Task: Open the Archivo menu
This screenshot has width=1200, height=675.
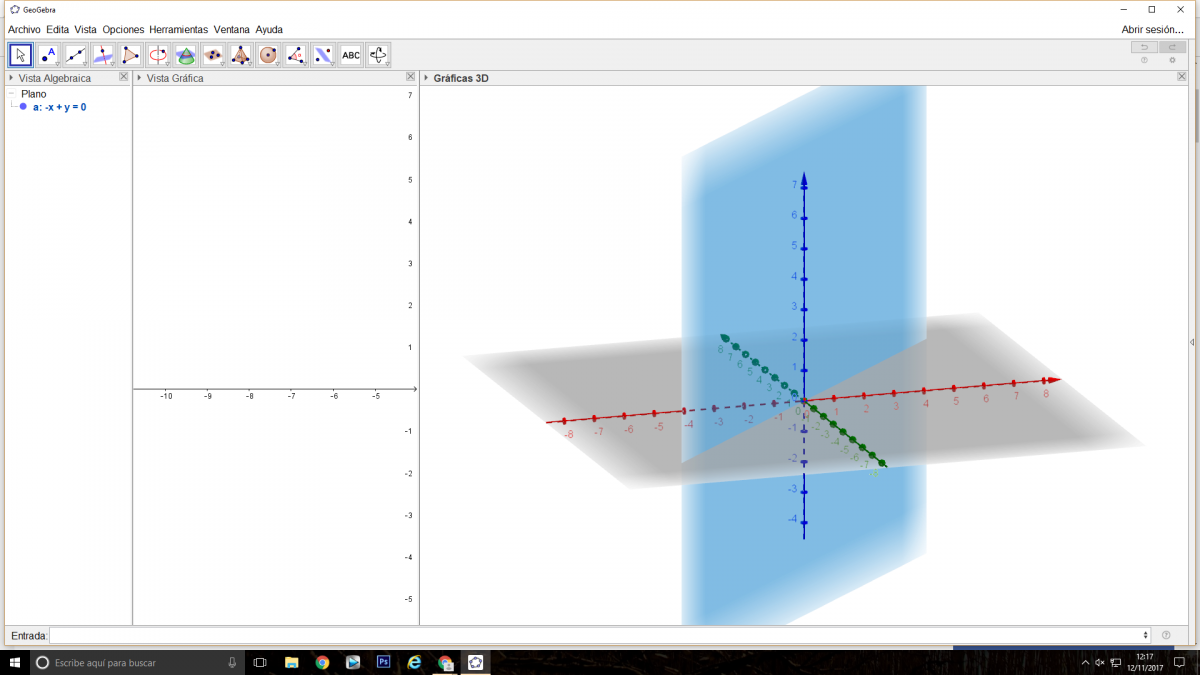Action: [x=24, y=30]
